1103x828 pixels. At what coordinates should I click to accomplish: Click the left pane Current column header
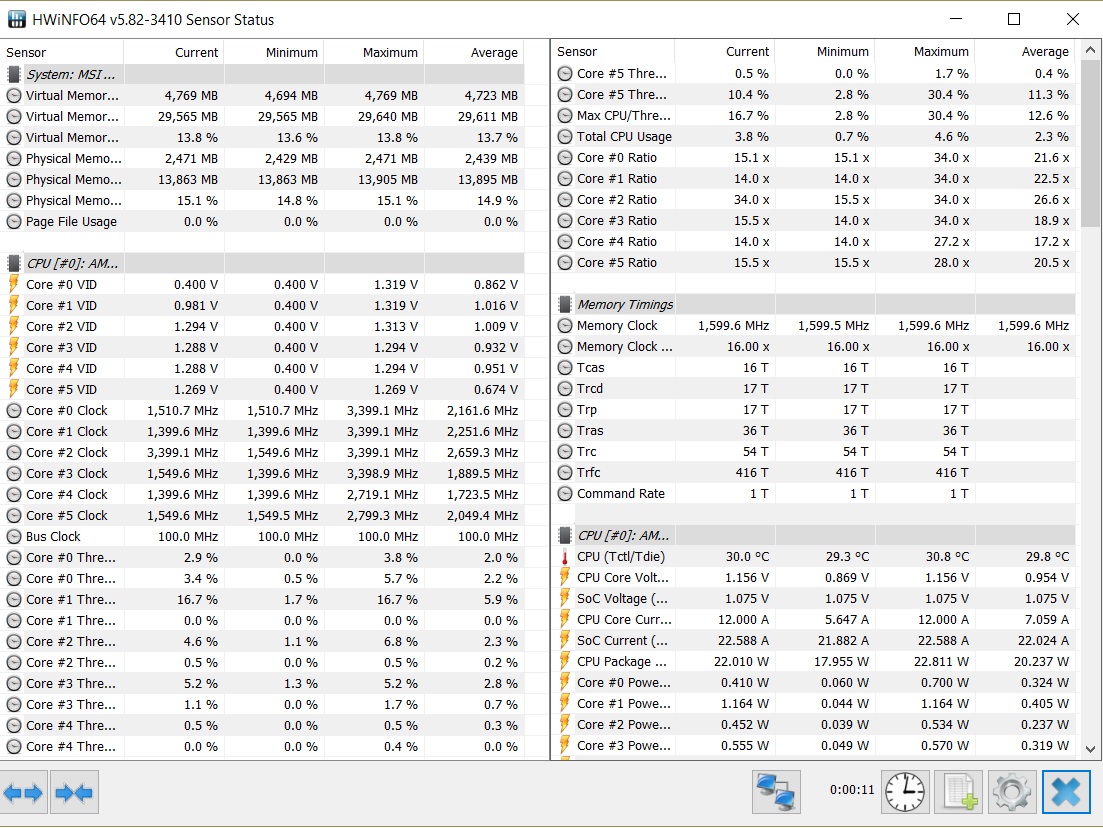[x=174, y=52]
